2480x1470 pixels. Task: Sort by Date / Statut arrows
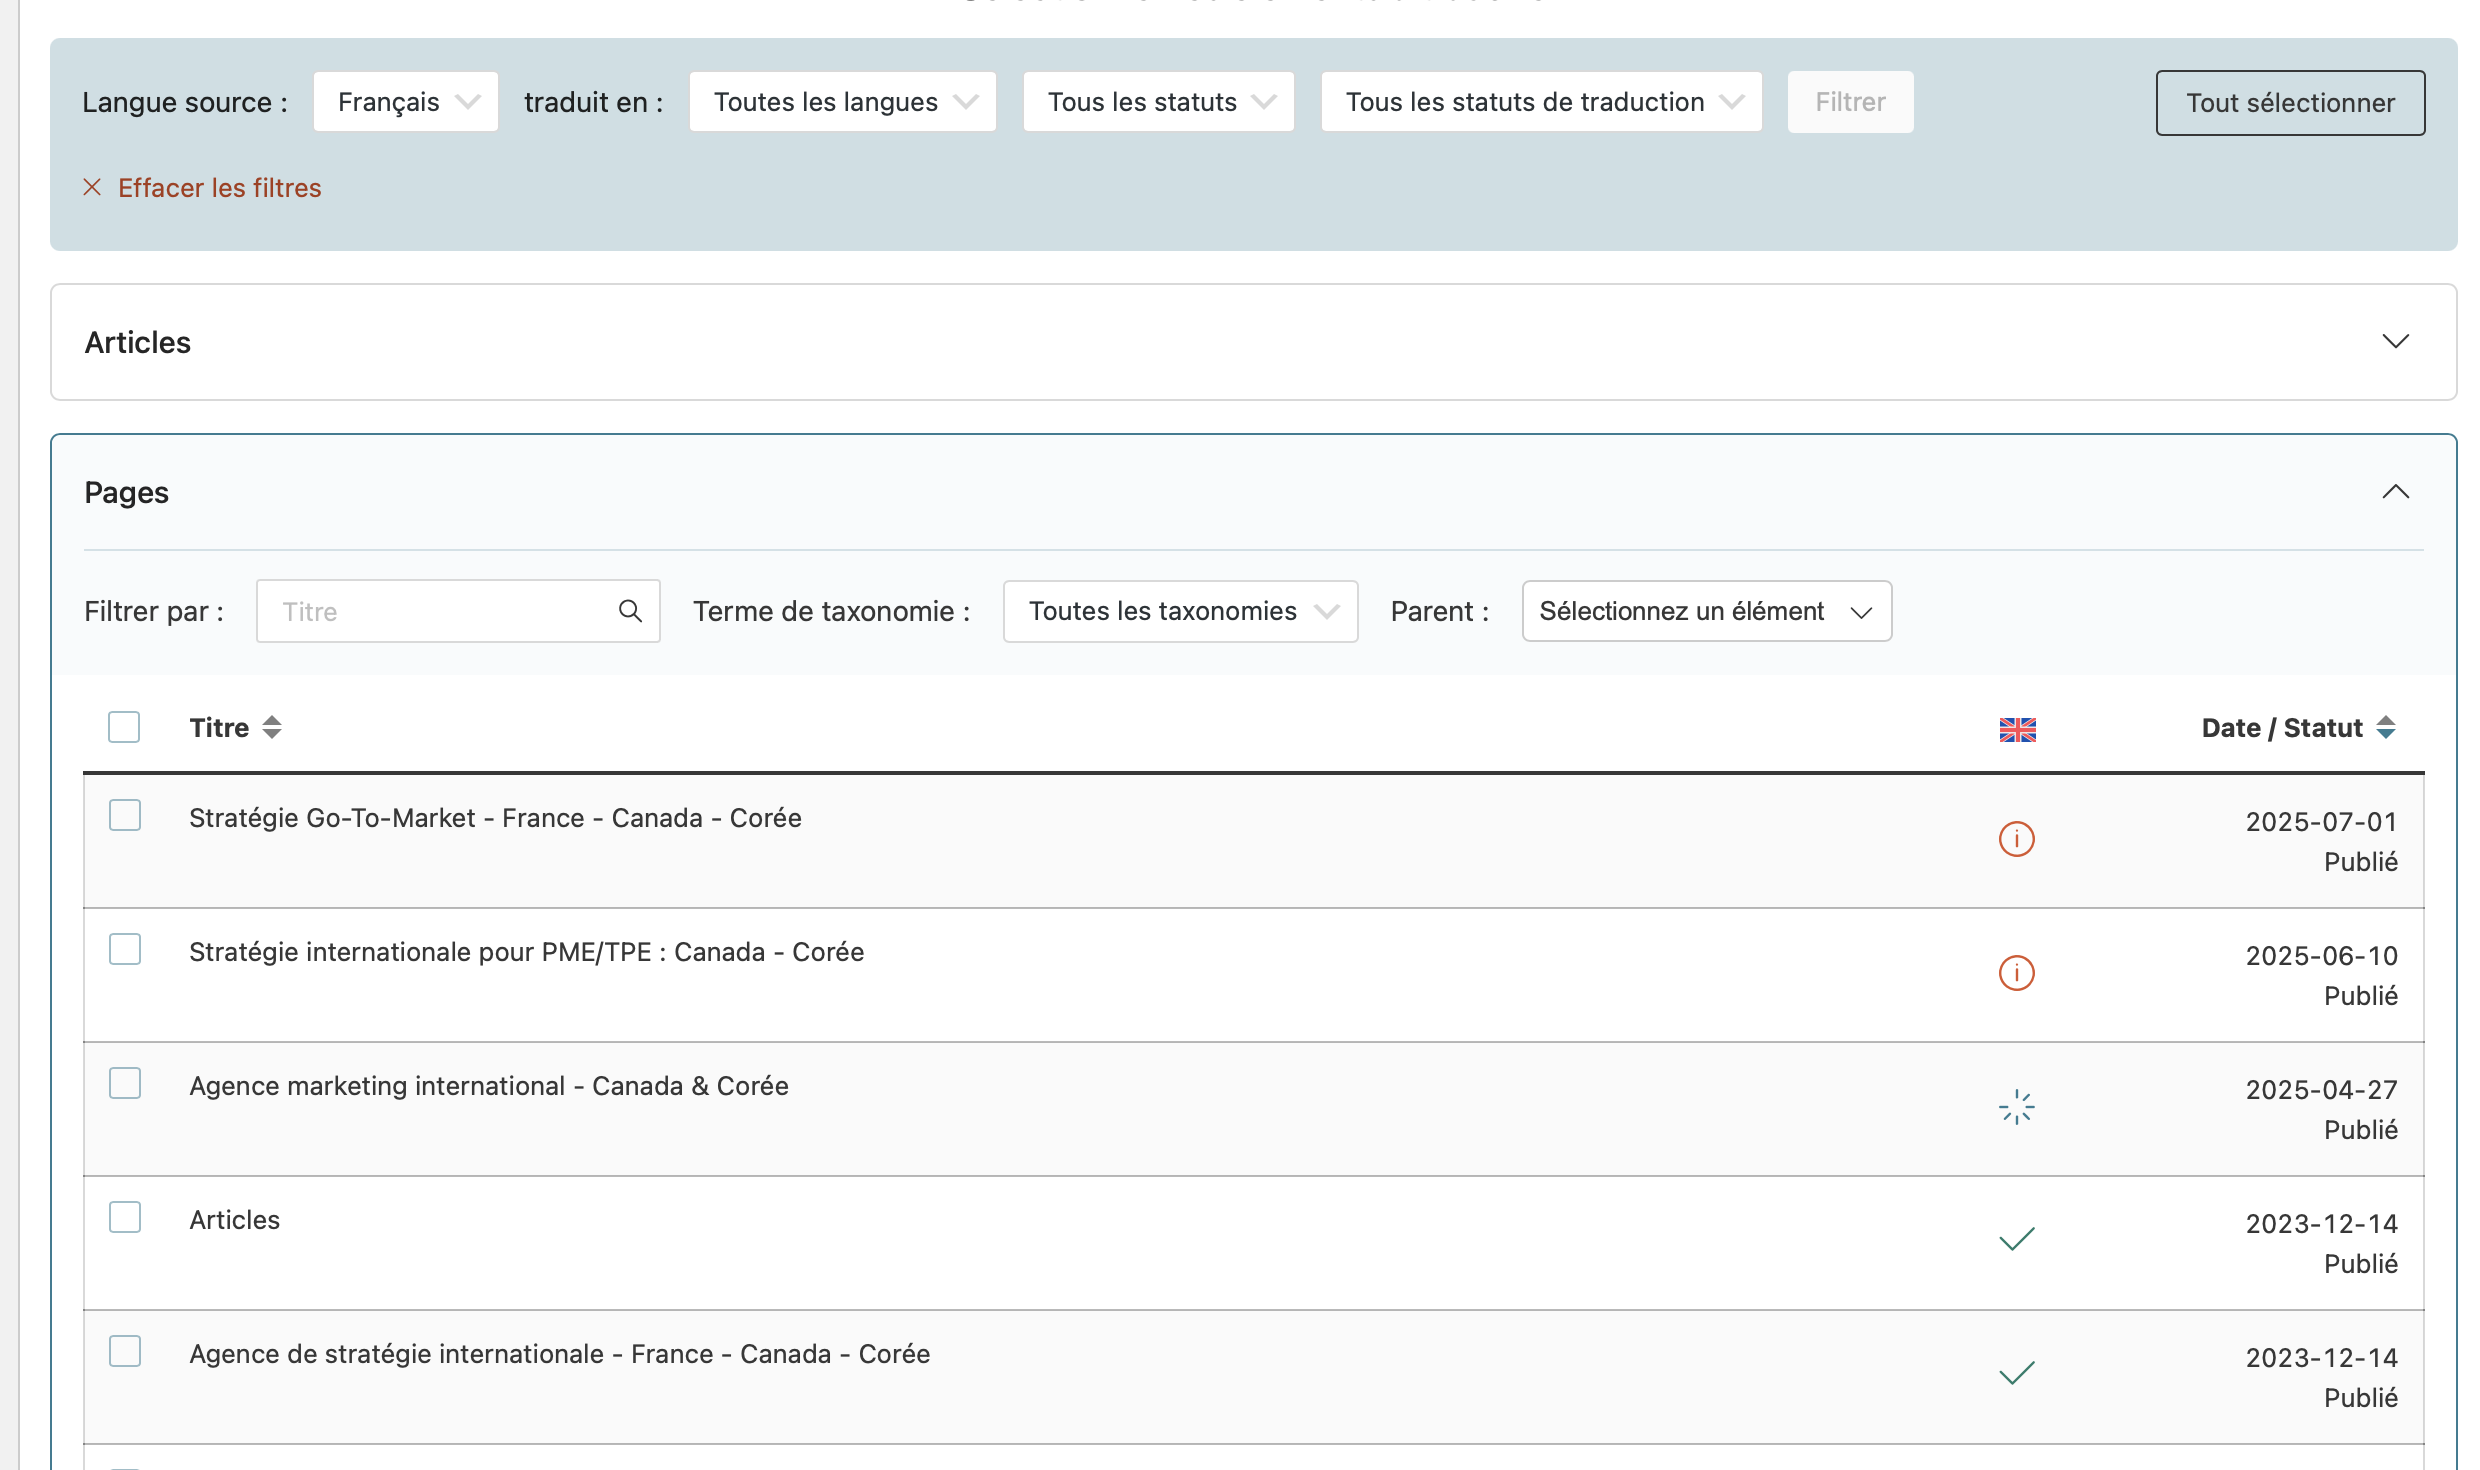2386,728
